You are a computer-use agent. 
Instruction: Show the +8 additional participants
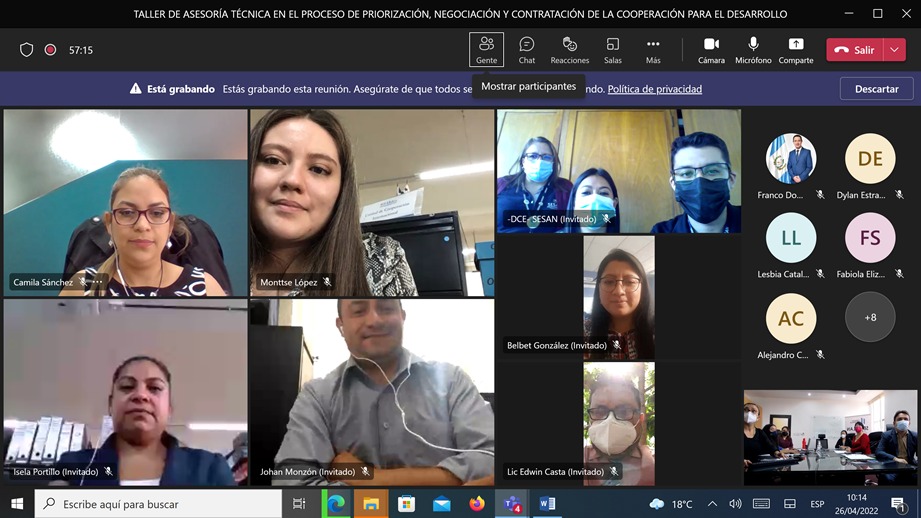pyautogui.click(x=870, y=317)
